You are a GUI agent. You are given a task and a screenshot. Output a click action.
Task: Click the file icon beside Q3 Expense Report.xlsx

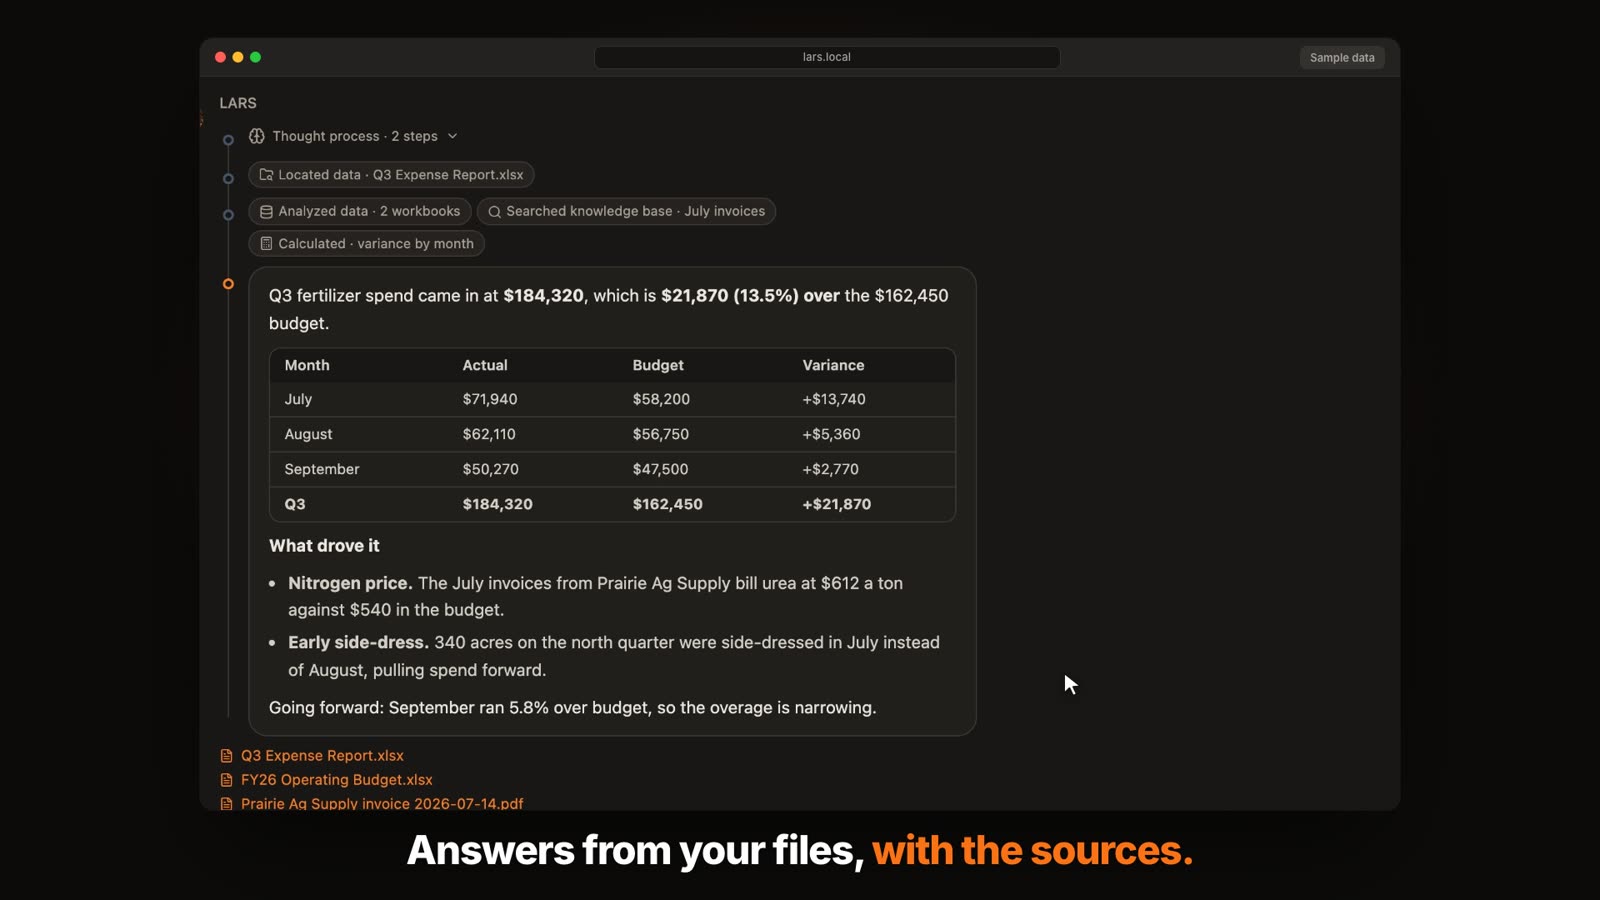pyautogui.click(x=227, y=756)
